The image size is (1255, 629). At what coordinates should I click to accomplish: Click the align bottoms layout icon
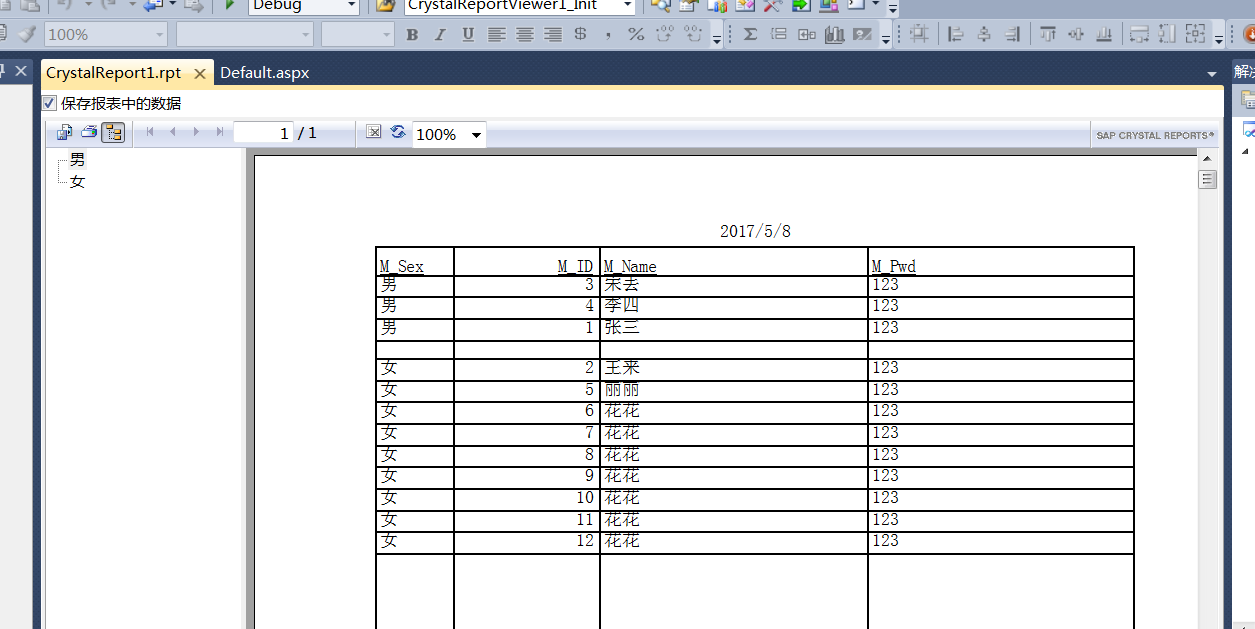[x=1104, y=35]
